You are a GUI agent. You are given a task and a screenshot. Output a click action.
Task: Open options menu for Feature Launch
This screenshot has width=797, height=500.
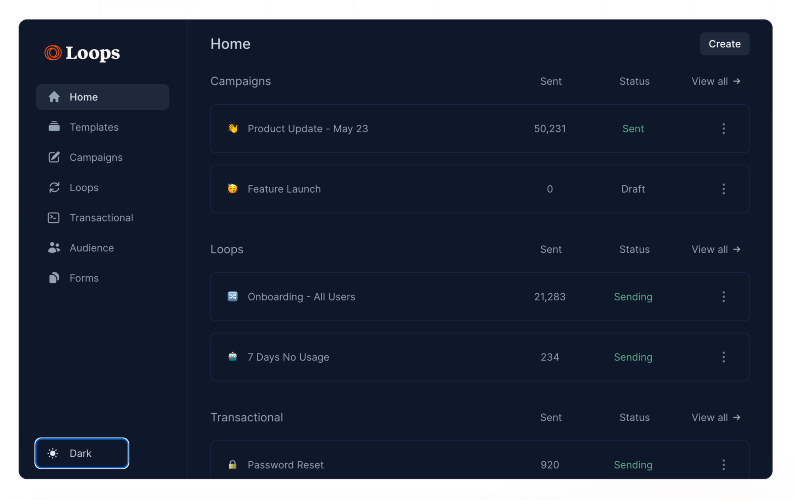pos(724,189)
